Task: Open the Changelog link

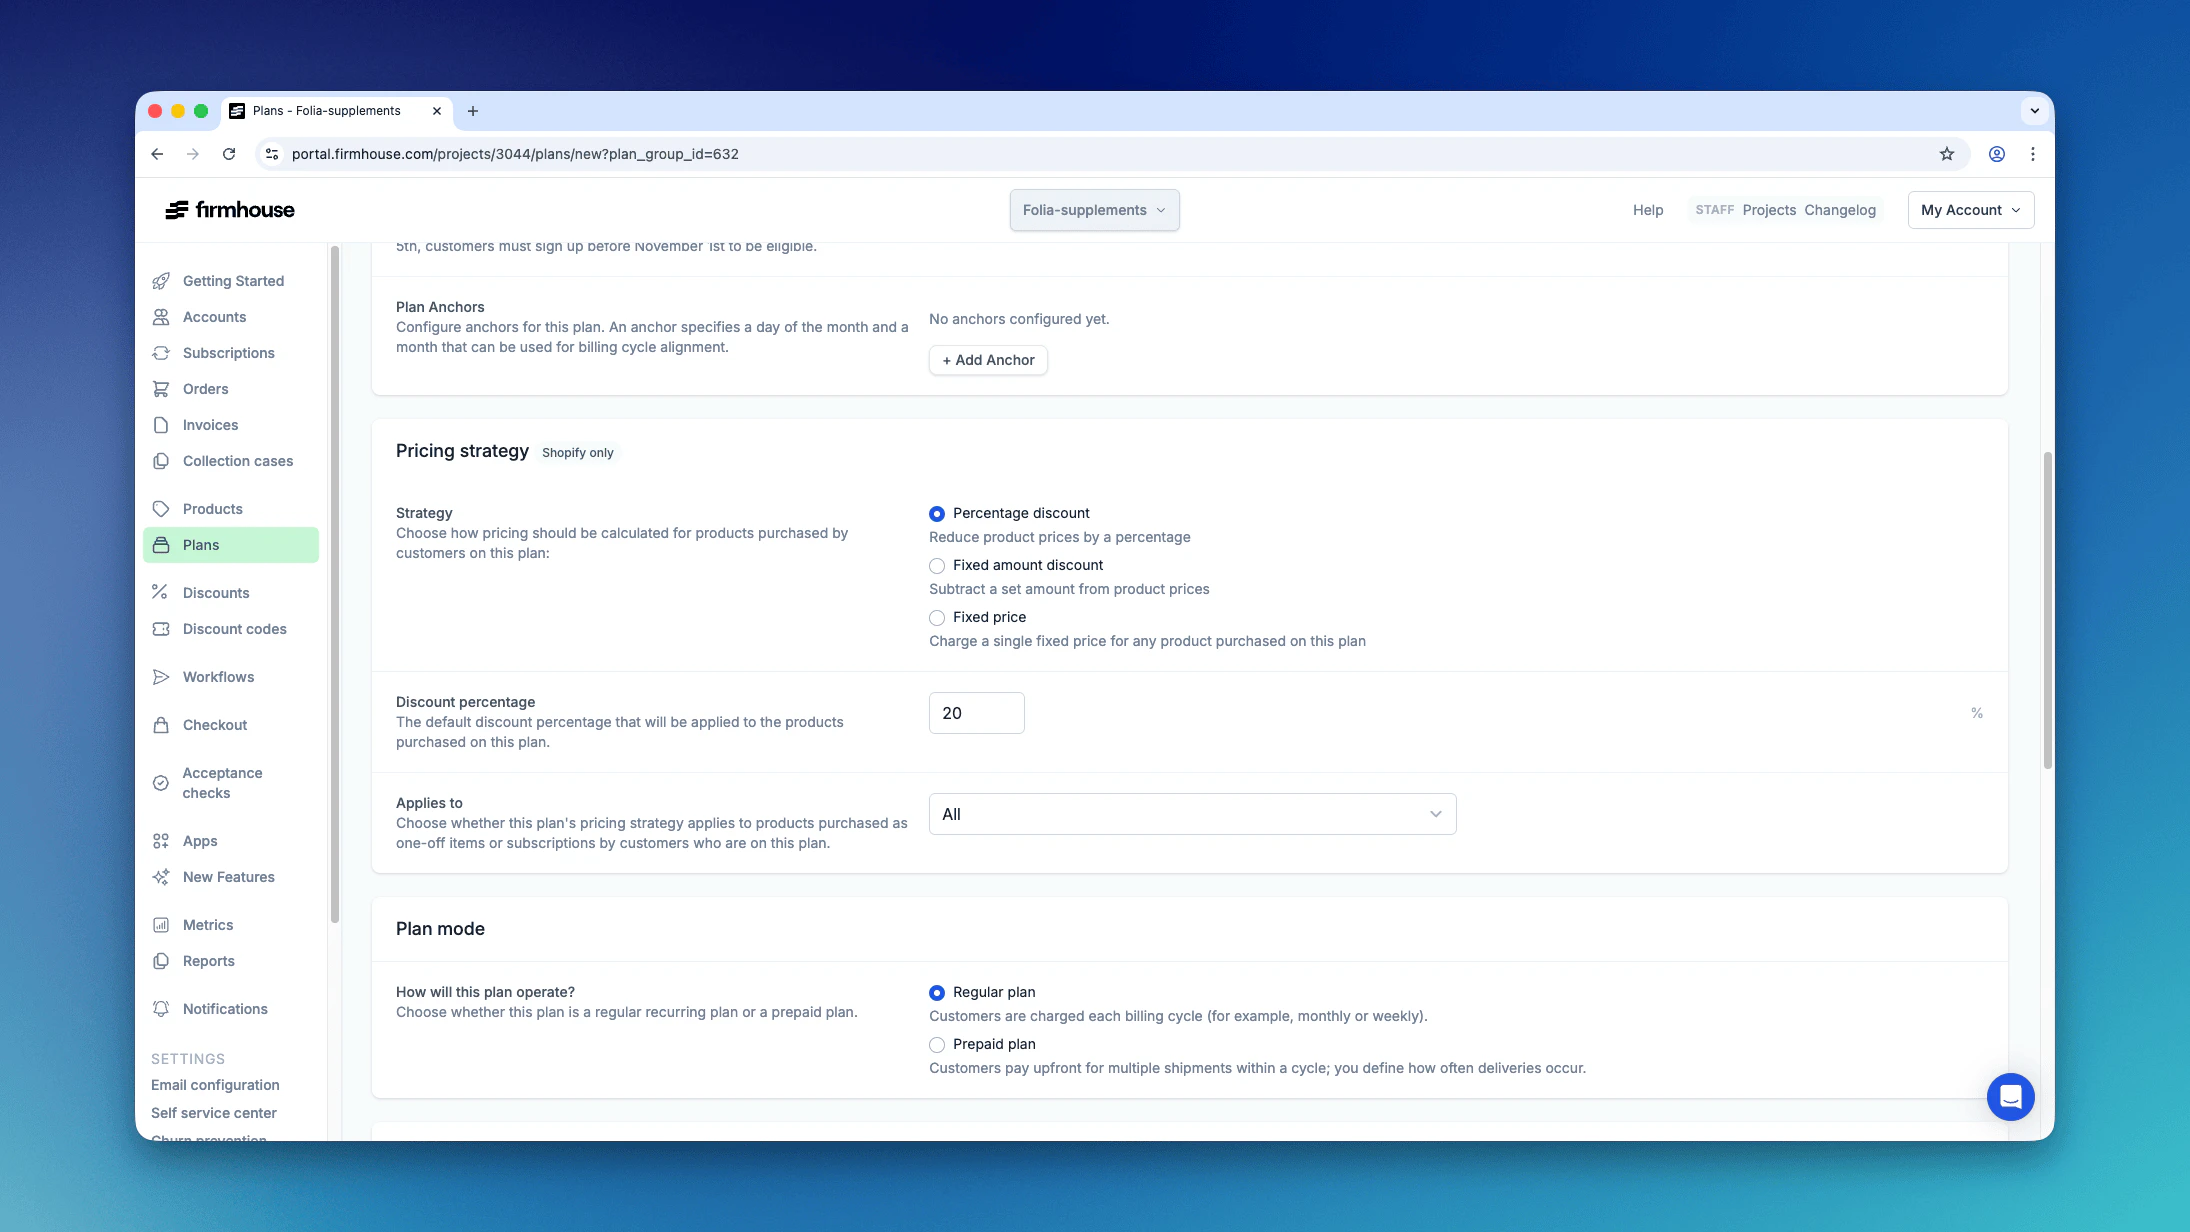Action: pyautogui.click(x=1839, y=210)
